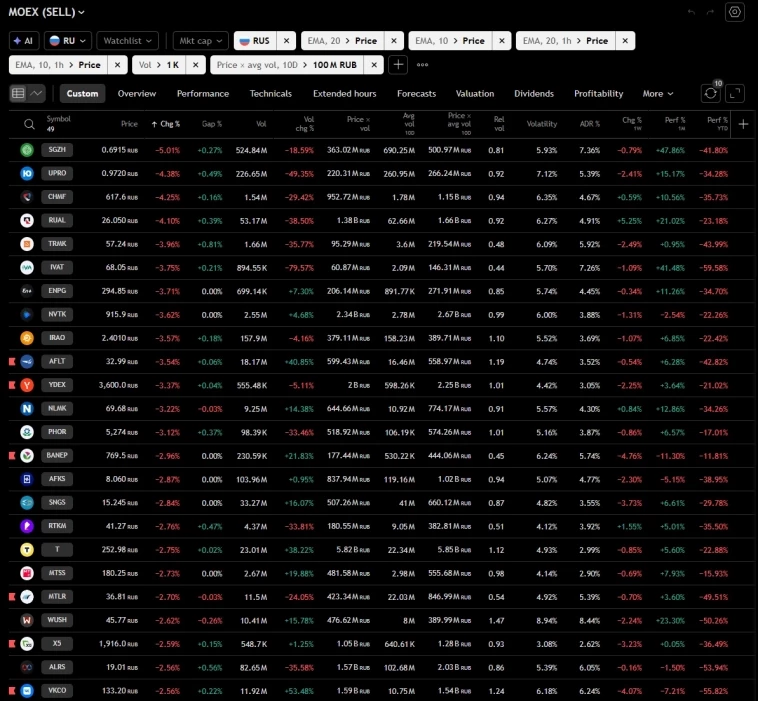Open the screener settings icon at top right
The width and height of the screenshot is (758, 701).
pyautogui.click(x=735, y=12)
